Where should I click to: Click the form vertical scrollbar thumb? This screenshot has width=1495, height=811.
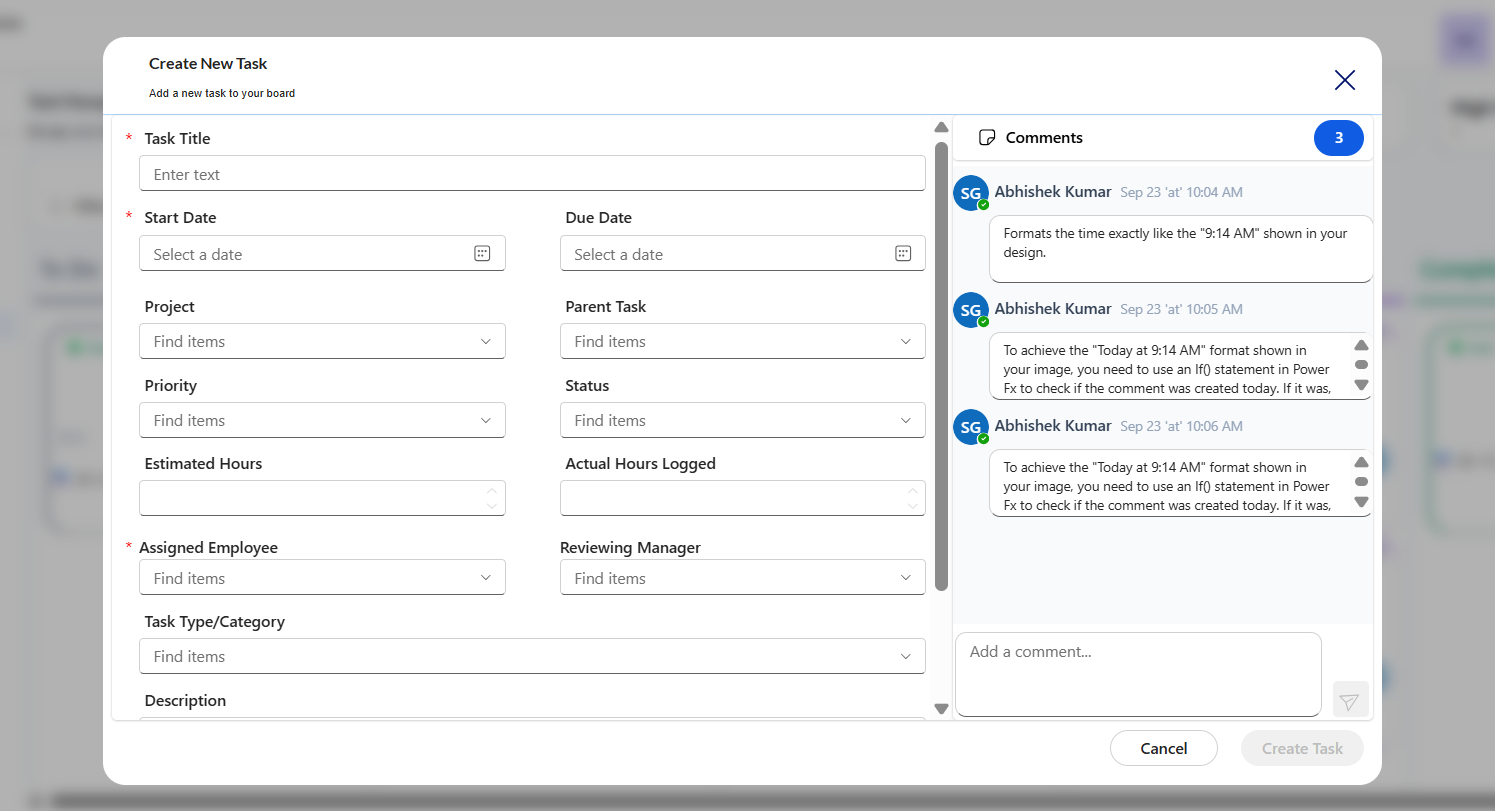[941, 366]
